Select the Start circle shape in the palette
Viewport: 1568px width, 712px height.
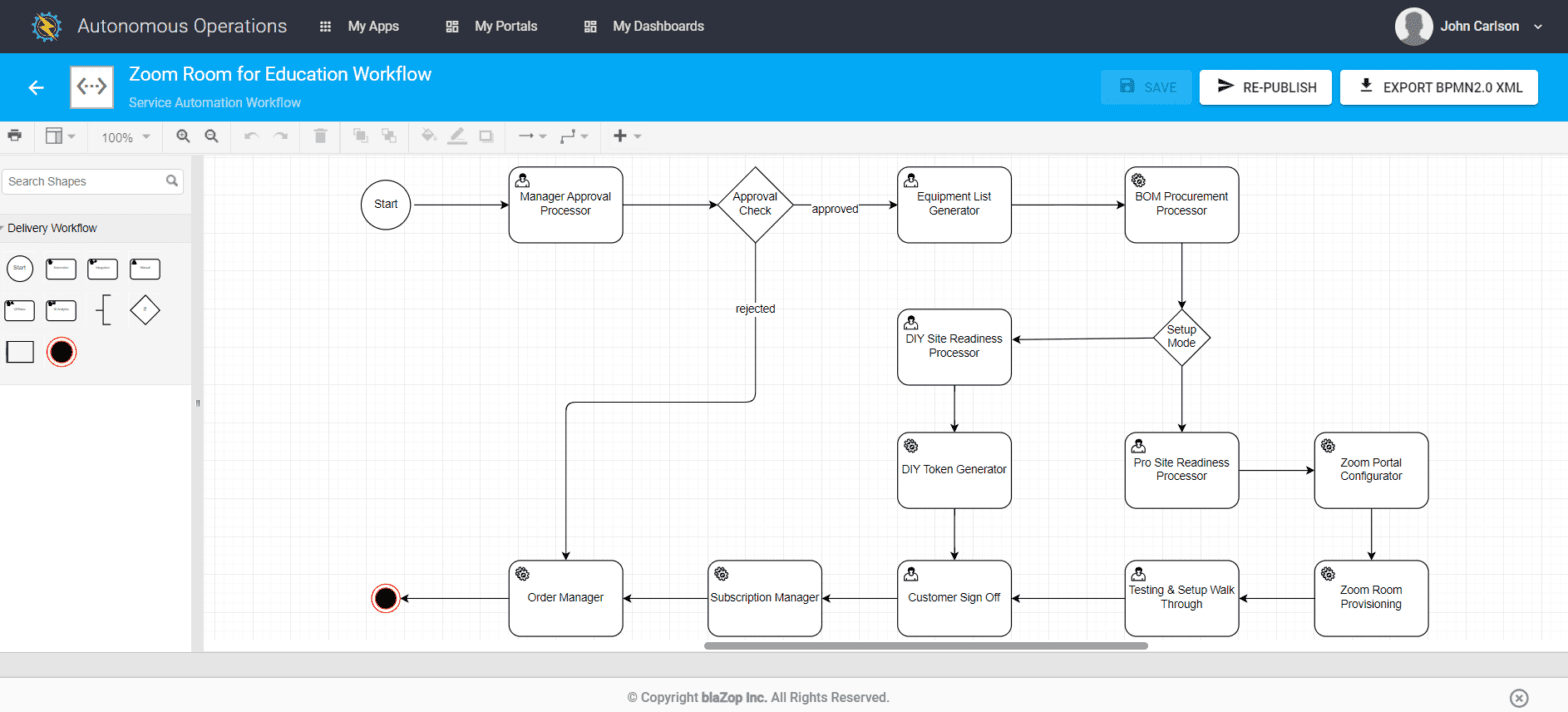(20, 268)
